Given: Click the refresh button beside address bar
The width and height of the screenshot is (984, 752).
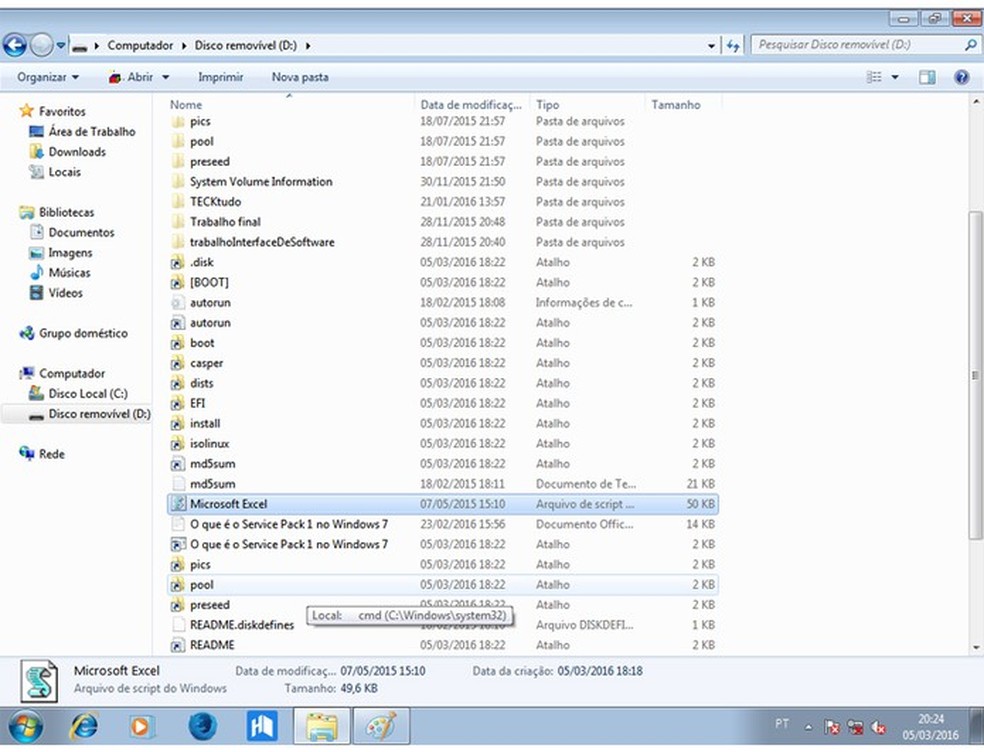Looking at the screenshot, I should pyautogui.click(x=733, y=46).
